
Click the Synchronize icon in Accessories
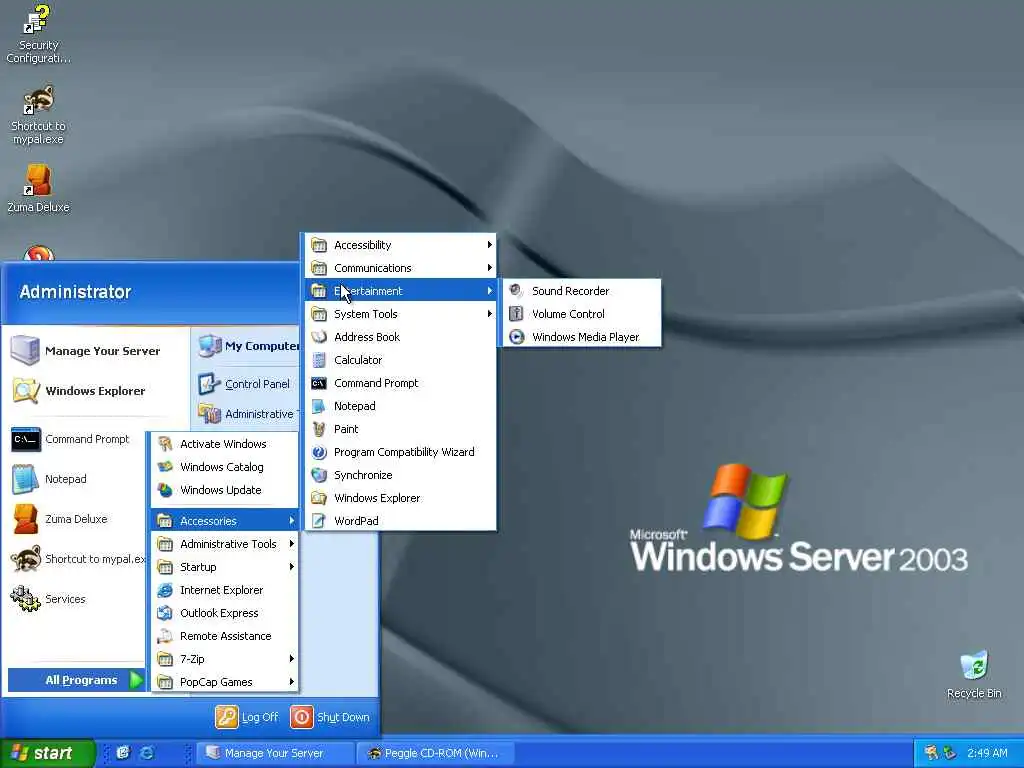(x=319, y=475)
